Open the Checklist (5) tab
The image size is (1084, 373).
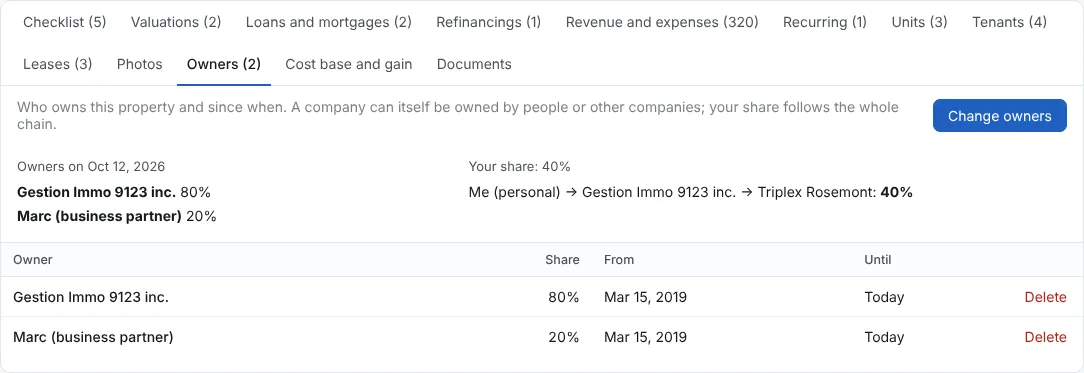click(65, 22)
